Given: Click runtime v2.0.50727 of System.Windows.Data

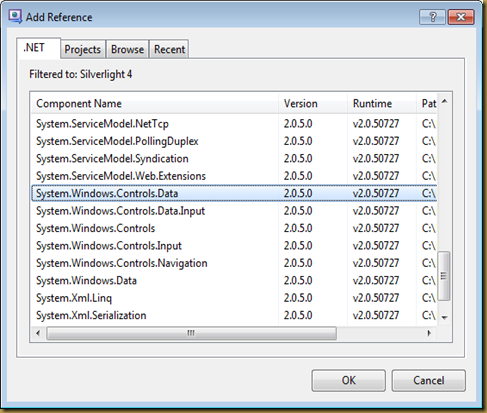Looking at the screenshot, I should click(376, 280).
